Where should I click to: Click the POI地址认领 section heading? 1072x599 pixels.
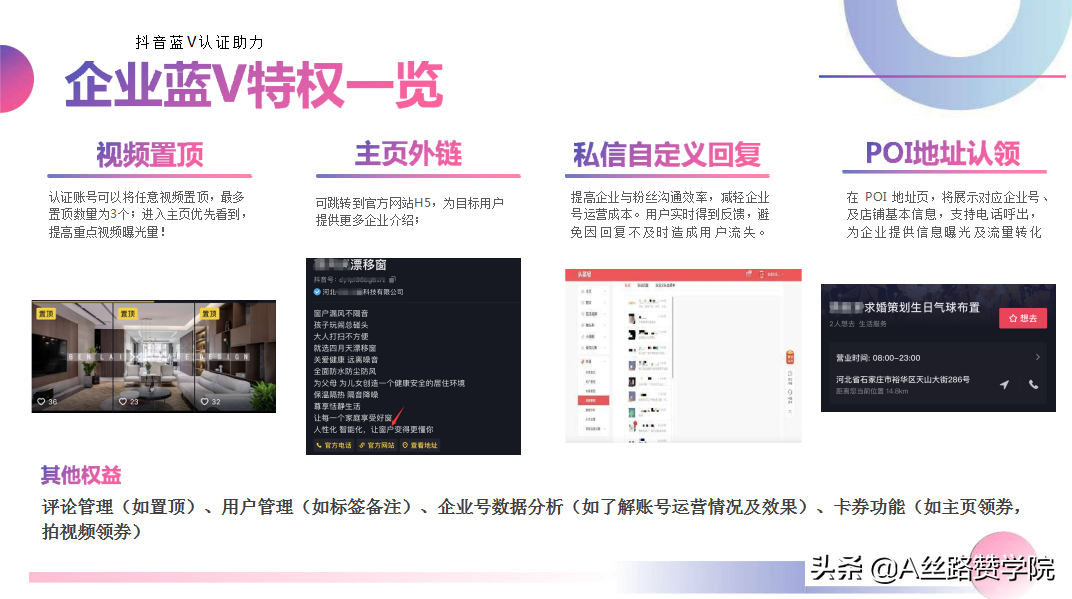(943, 153)
